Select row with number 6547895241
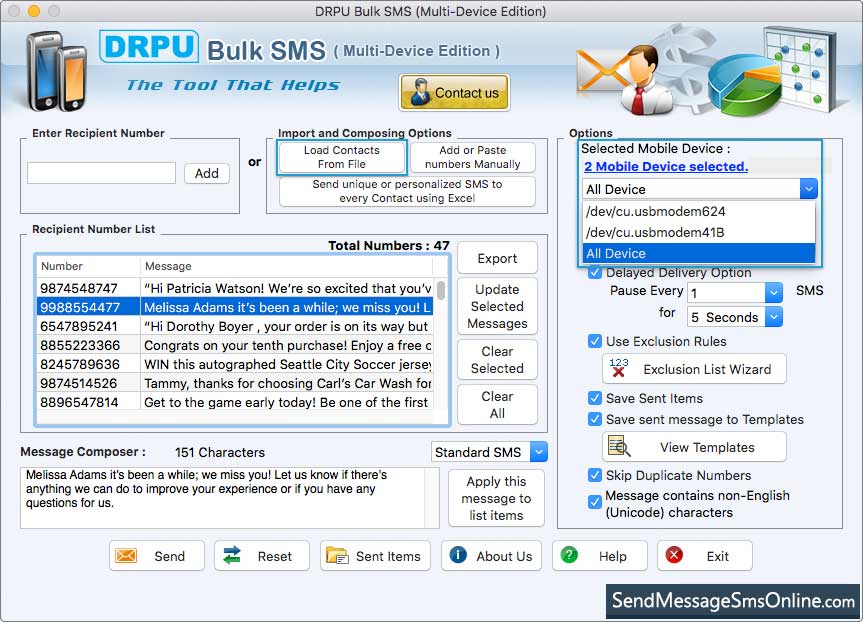 [x=235, y=326]
